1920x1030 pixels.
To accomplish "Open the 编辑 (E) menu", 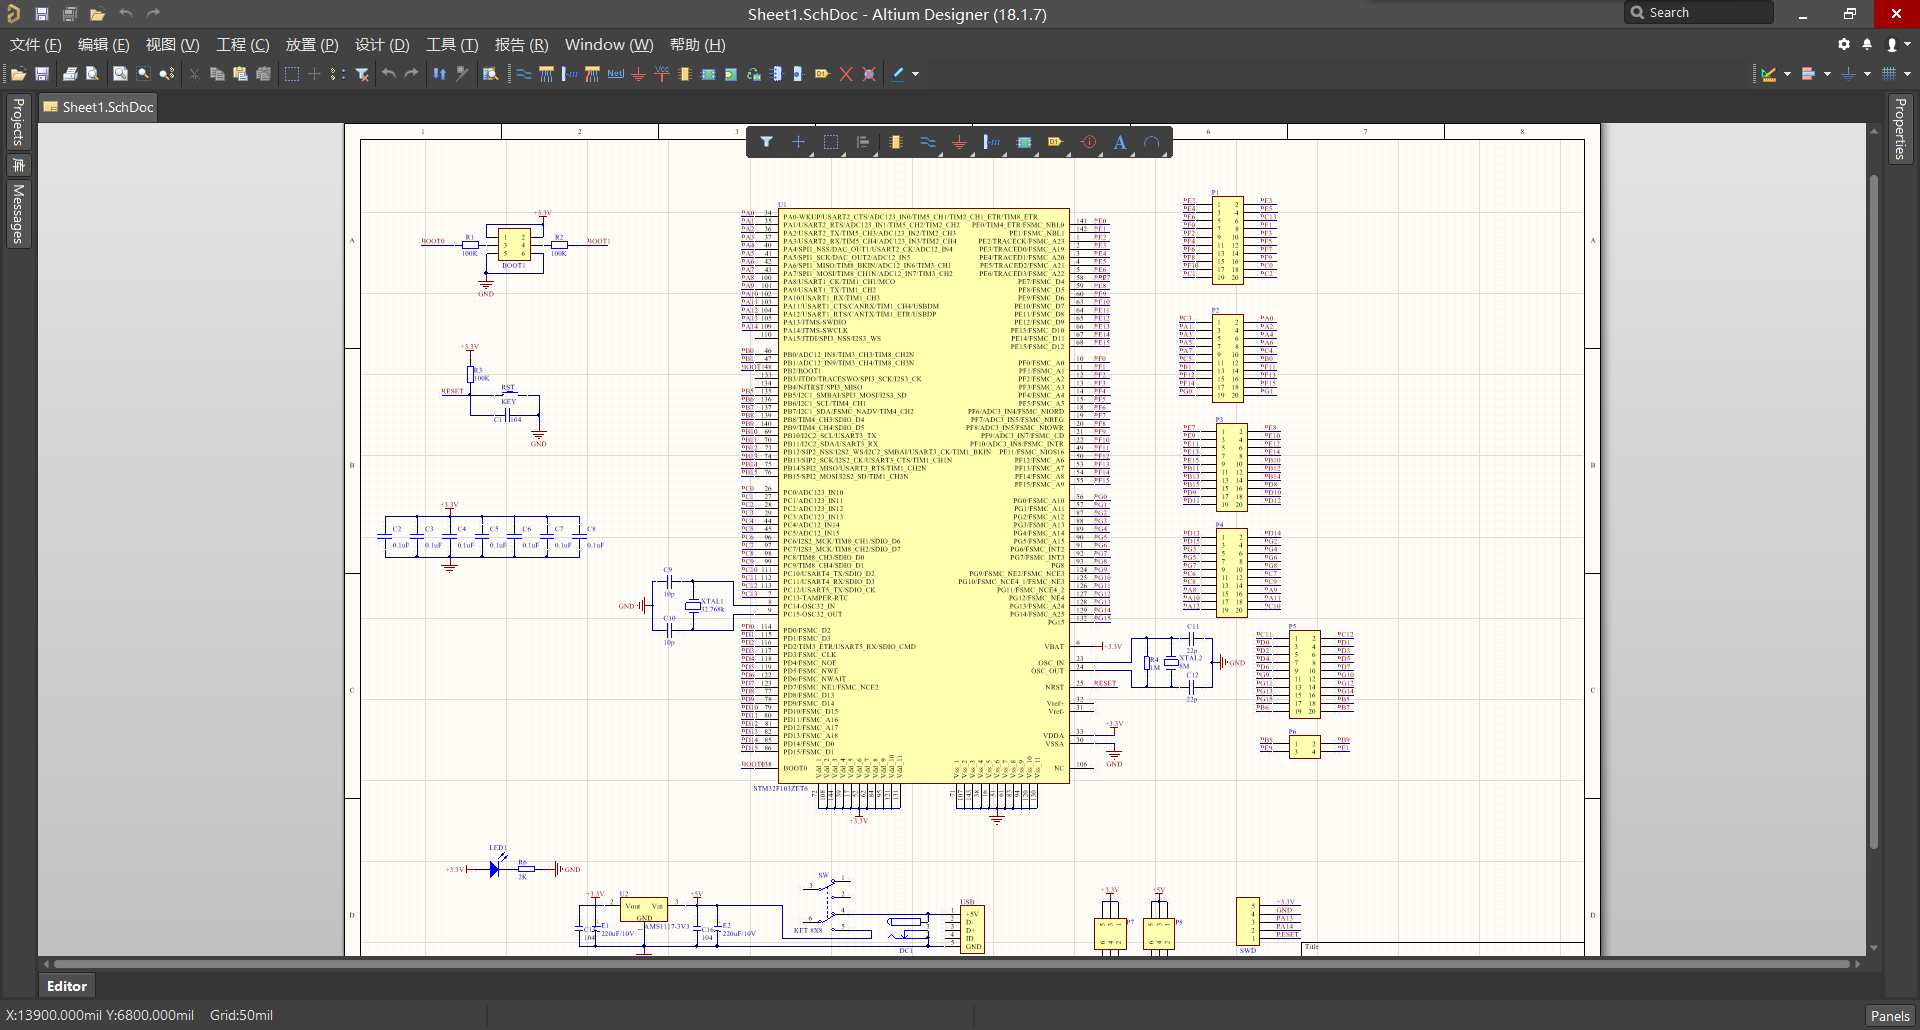I will 104,45.
